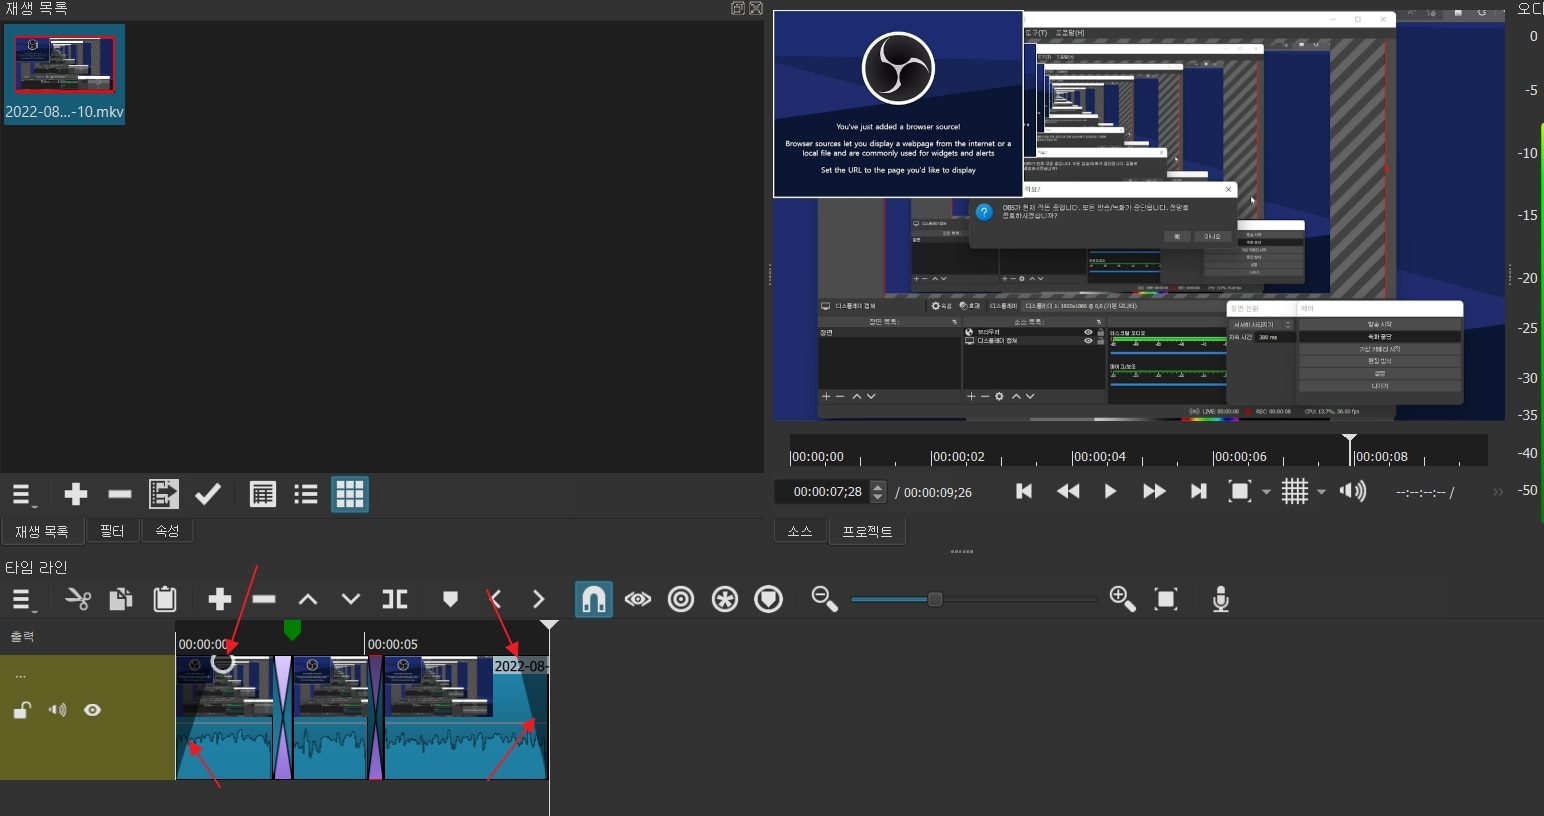1544x816 pixels.
Task: Open the 재생 목록 tab
Action: (x=42, y=531)
